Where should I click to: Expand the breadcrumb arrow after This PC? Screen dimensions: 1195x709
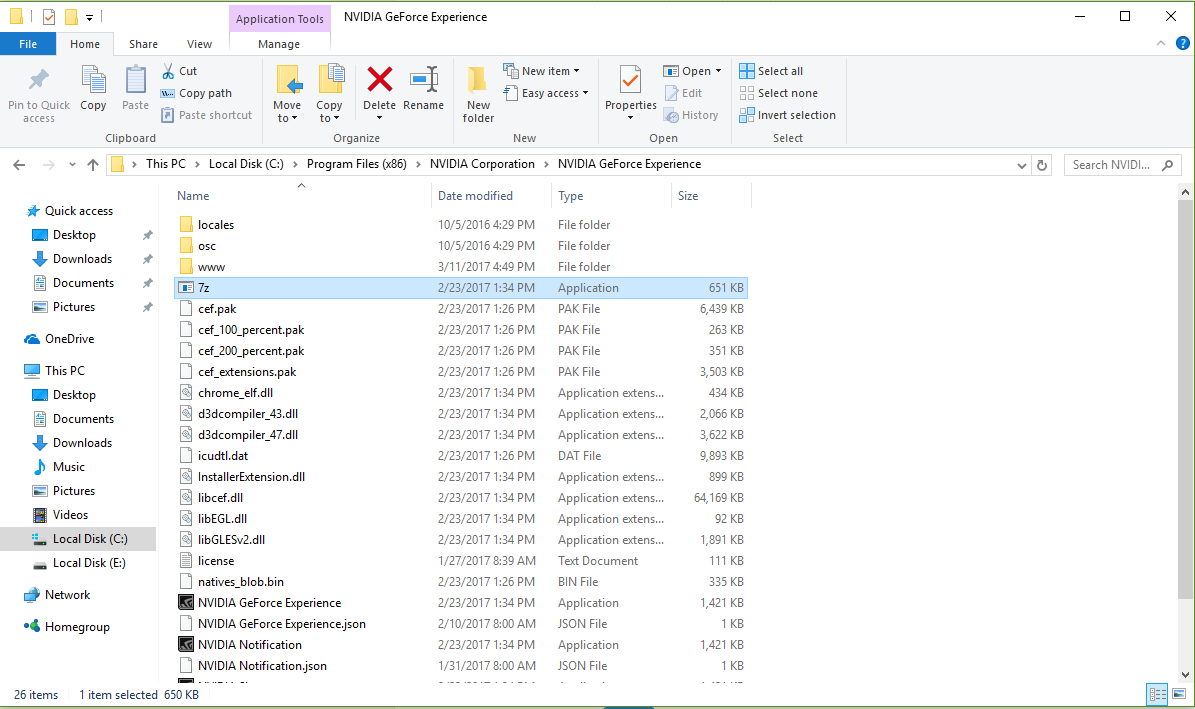[x=197, y=164]
